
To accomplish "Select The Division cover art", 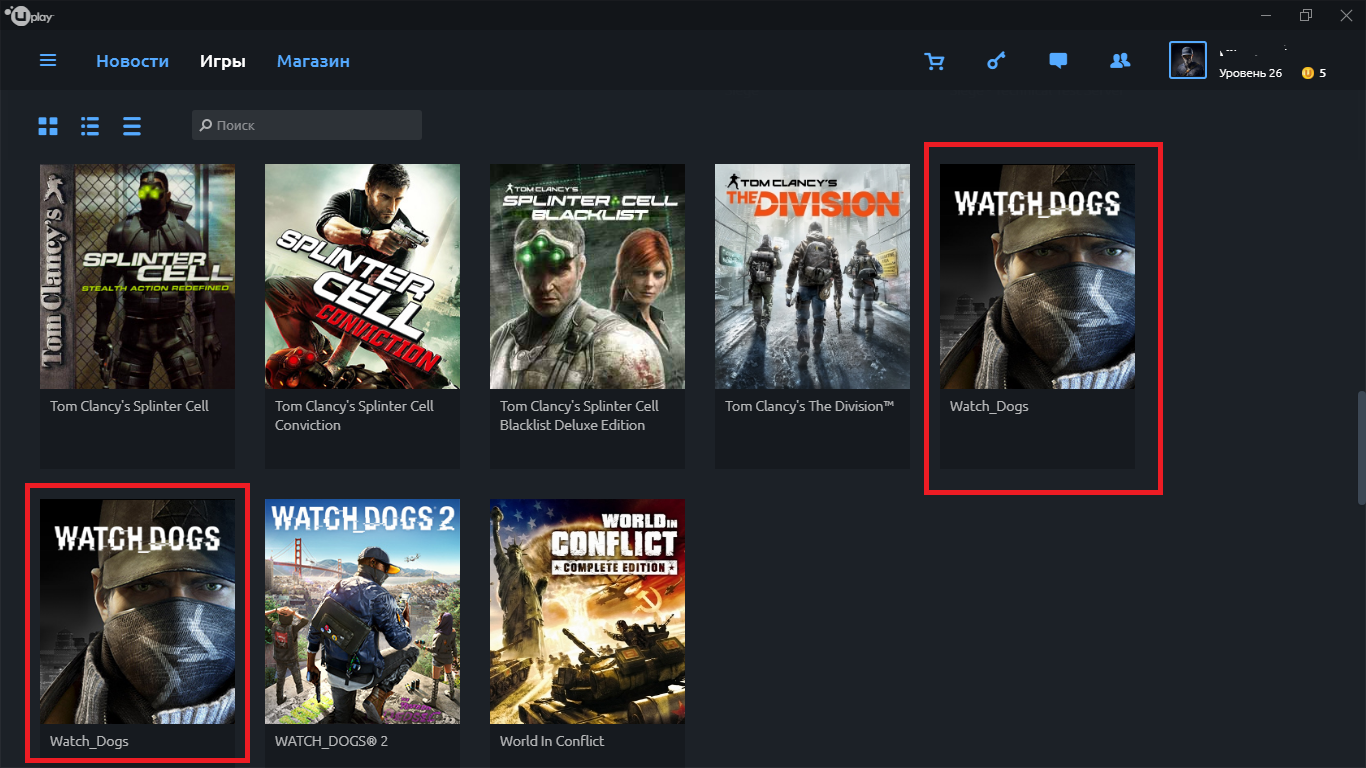I will [812, 276].
